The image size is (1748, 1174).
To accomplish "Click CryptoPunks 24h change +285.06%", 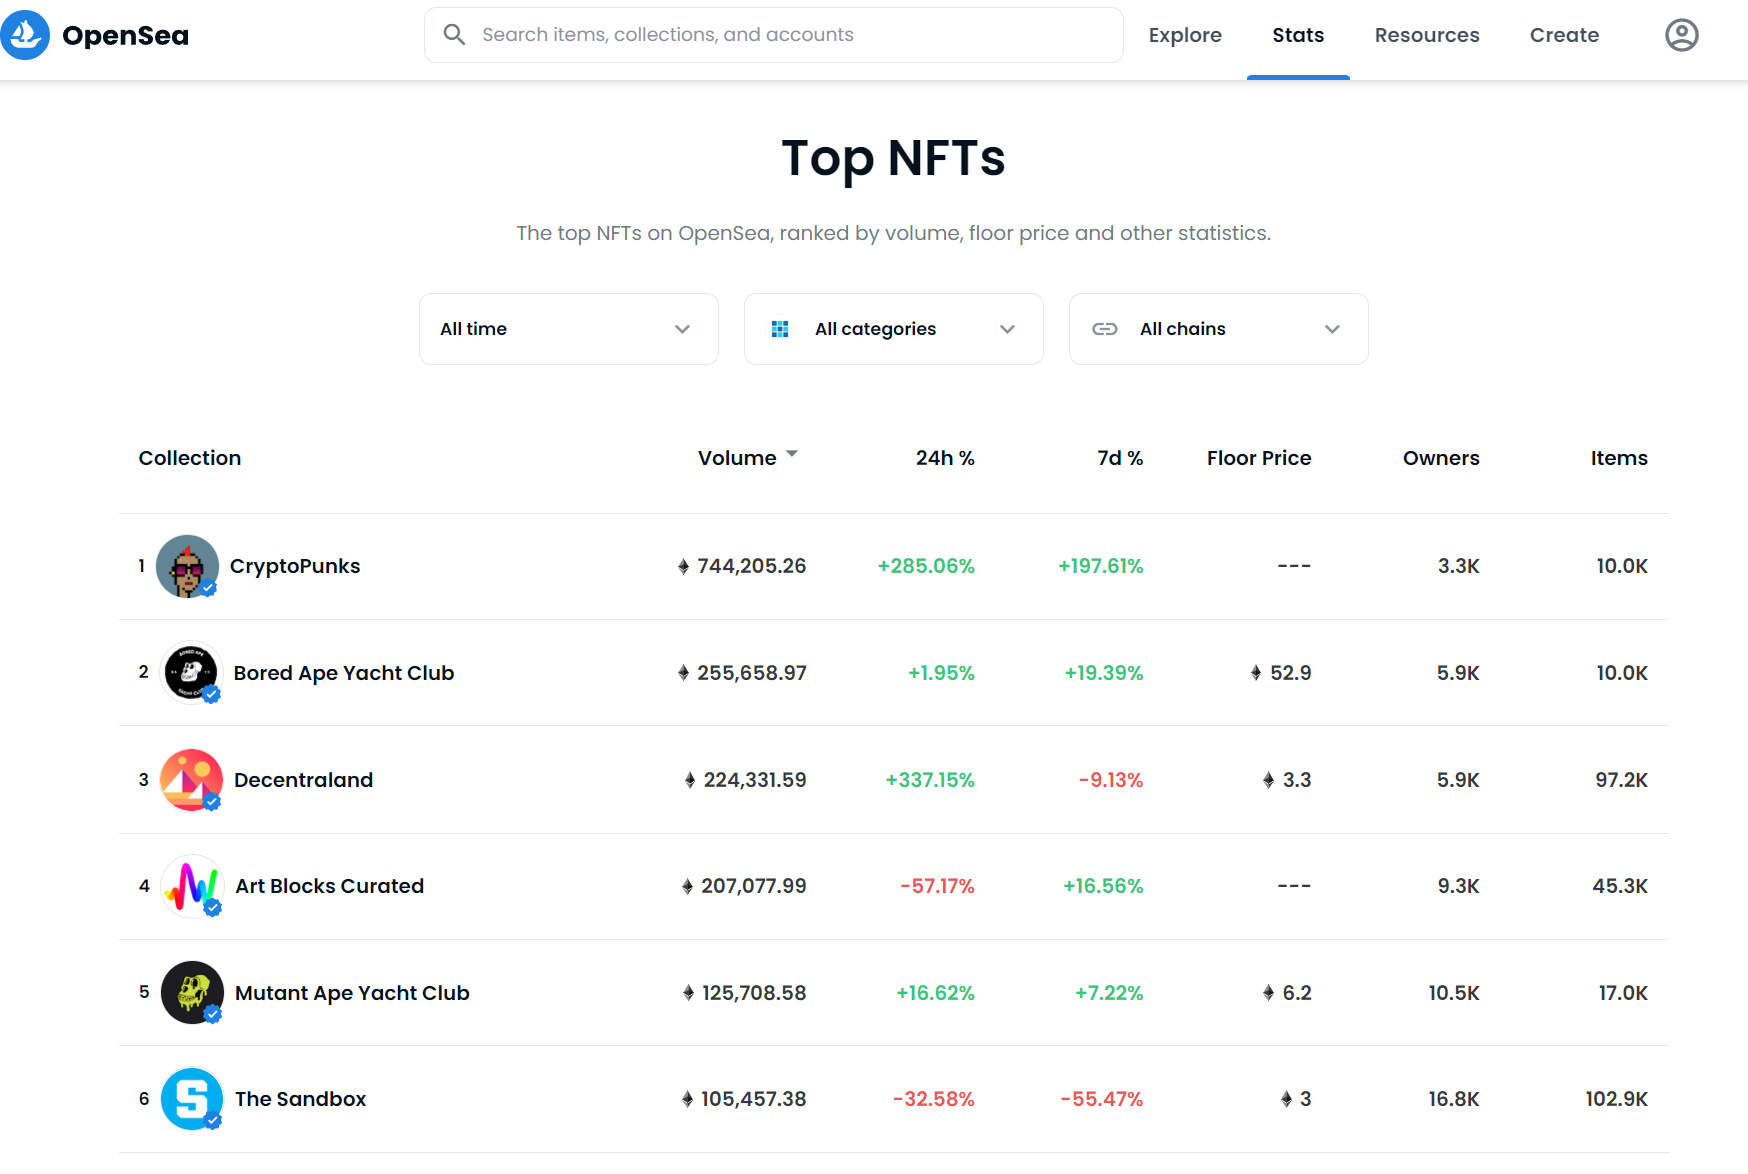I will pos(926,566).
